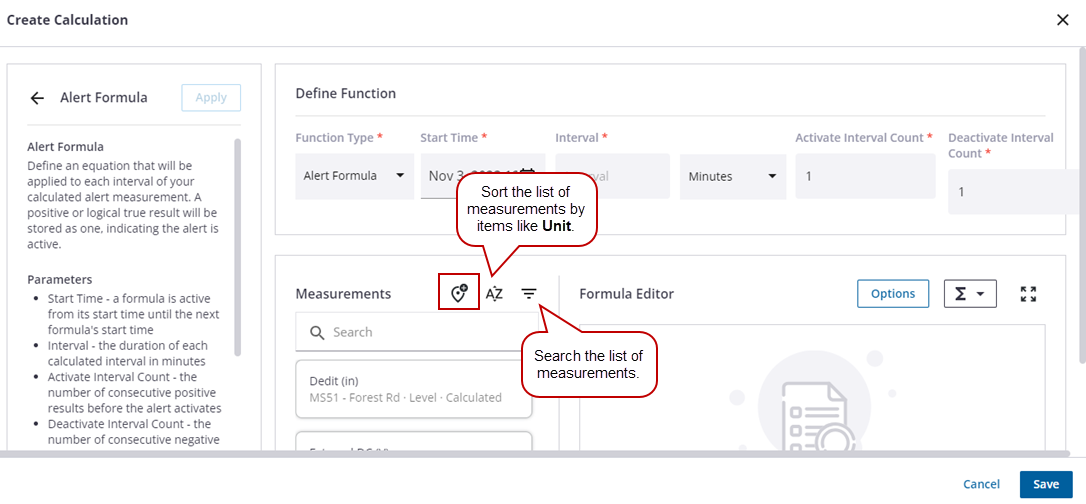Expand Formula Editor to full screen
The image size is (1086, 504).
pos(1028,293)
